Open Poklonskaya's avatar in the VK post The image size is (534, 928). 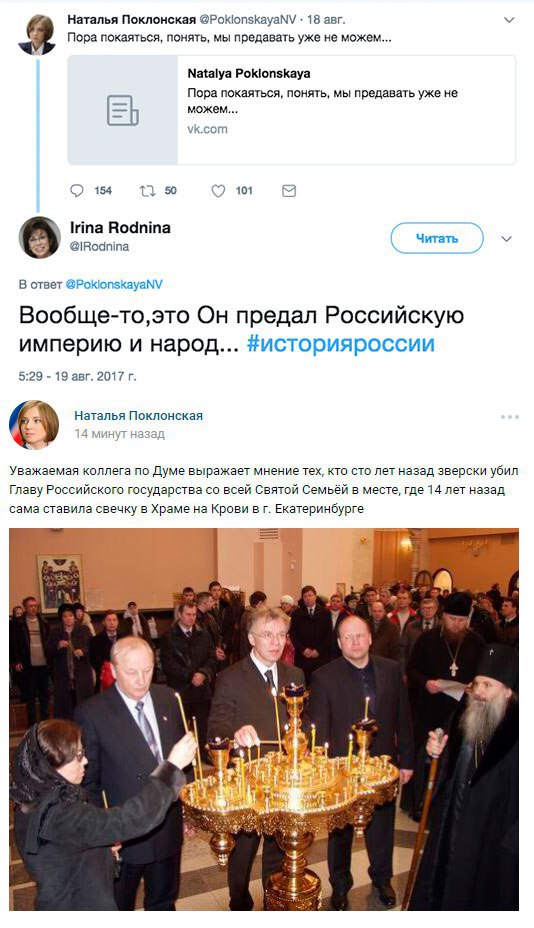34,424
